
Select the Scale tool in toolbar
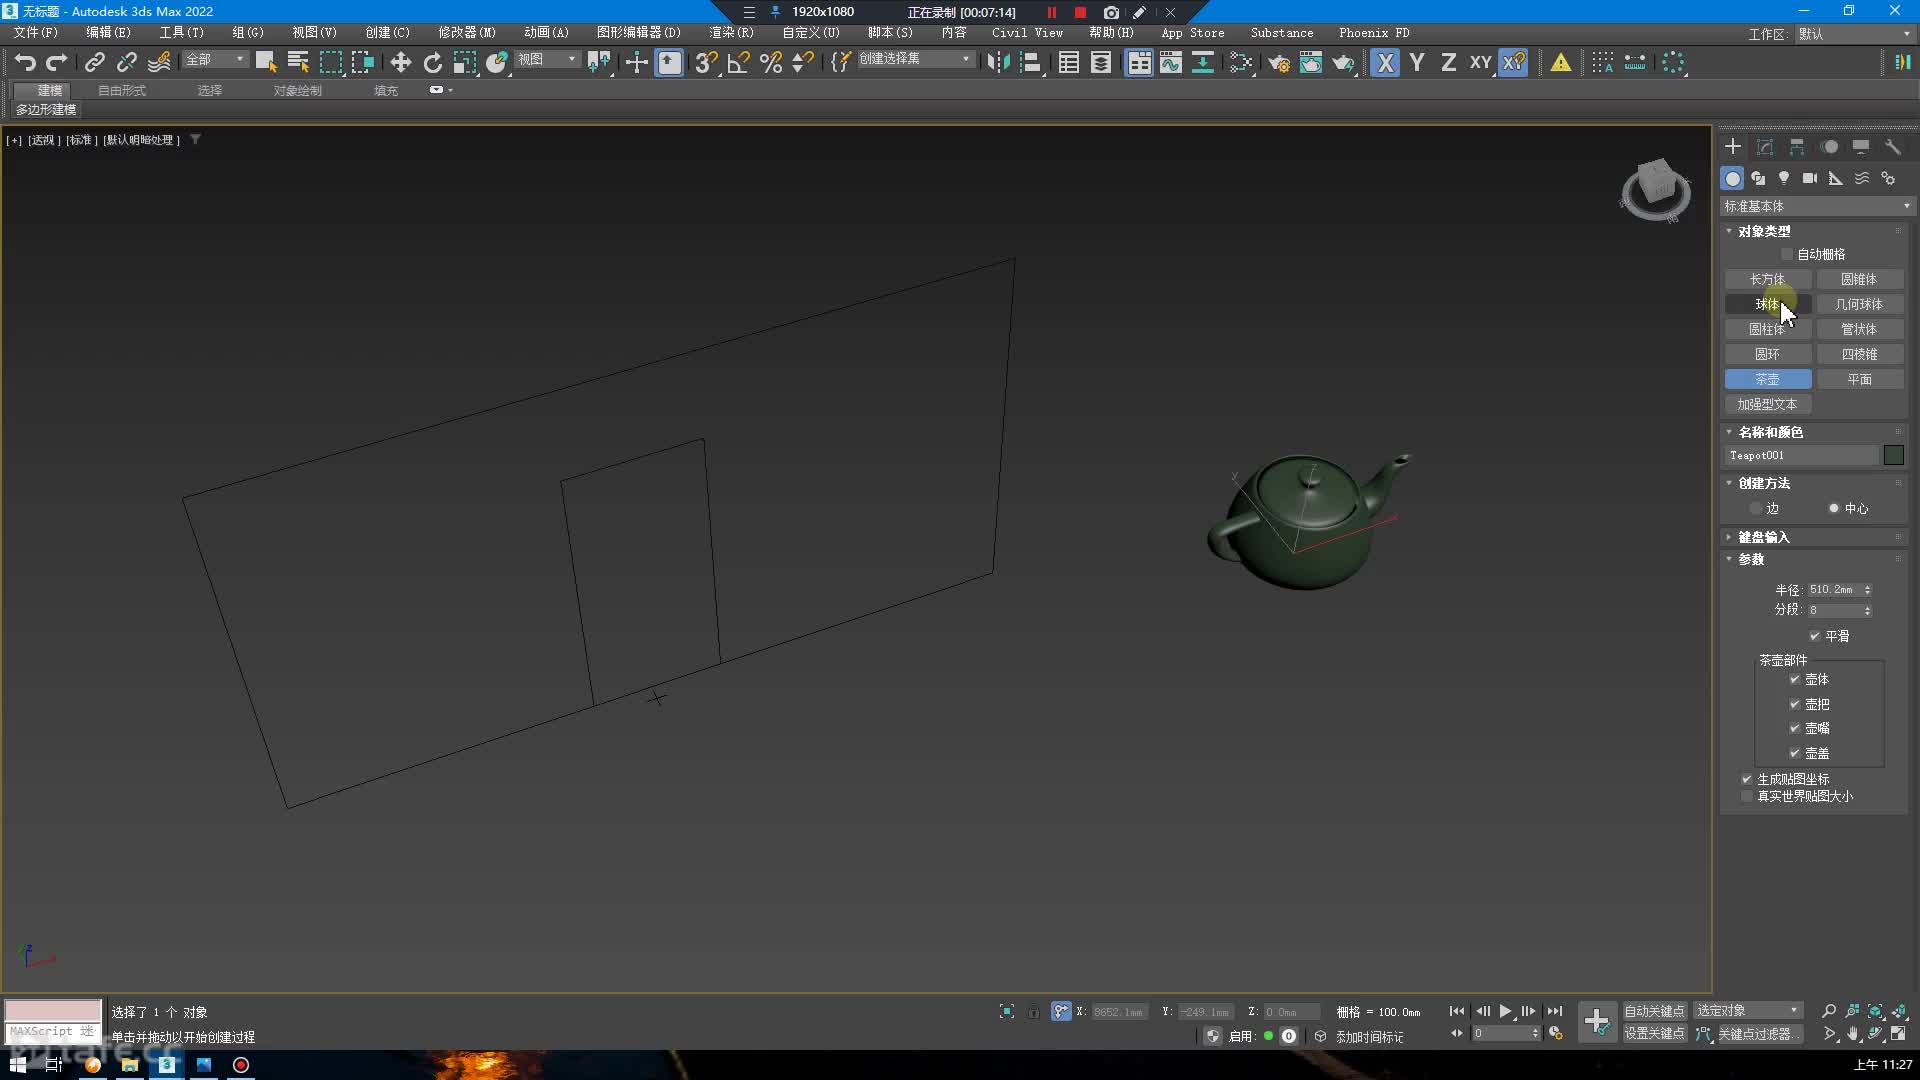pyautogui.click(x=464, y=62)
